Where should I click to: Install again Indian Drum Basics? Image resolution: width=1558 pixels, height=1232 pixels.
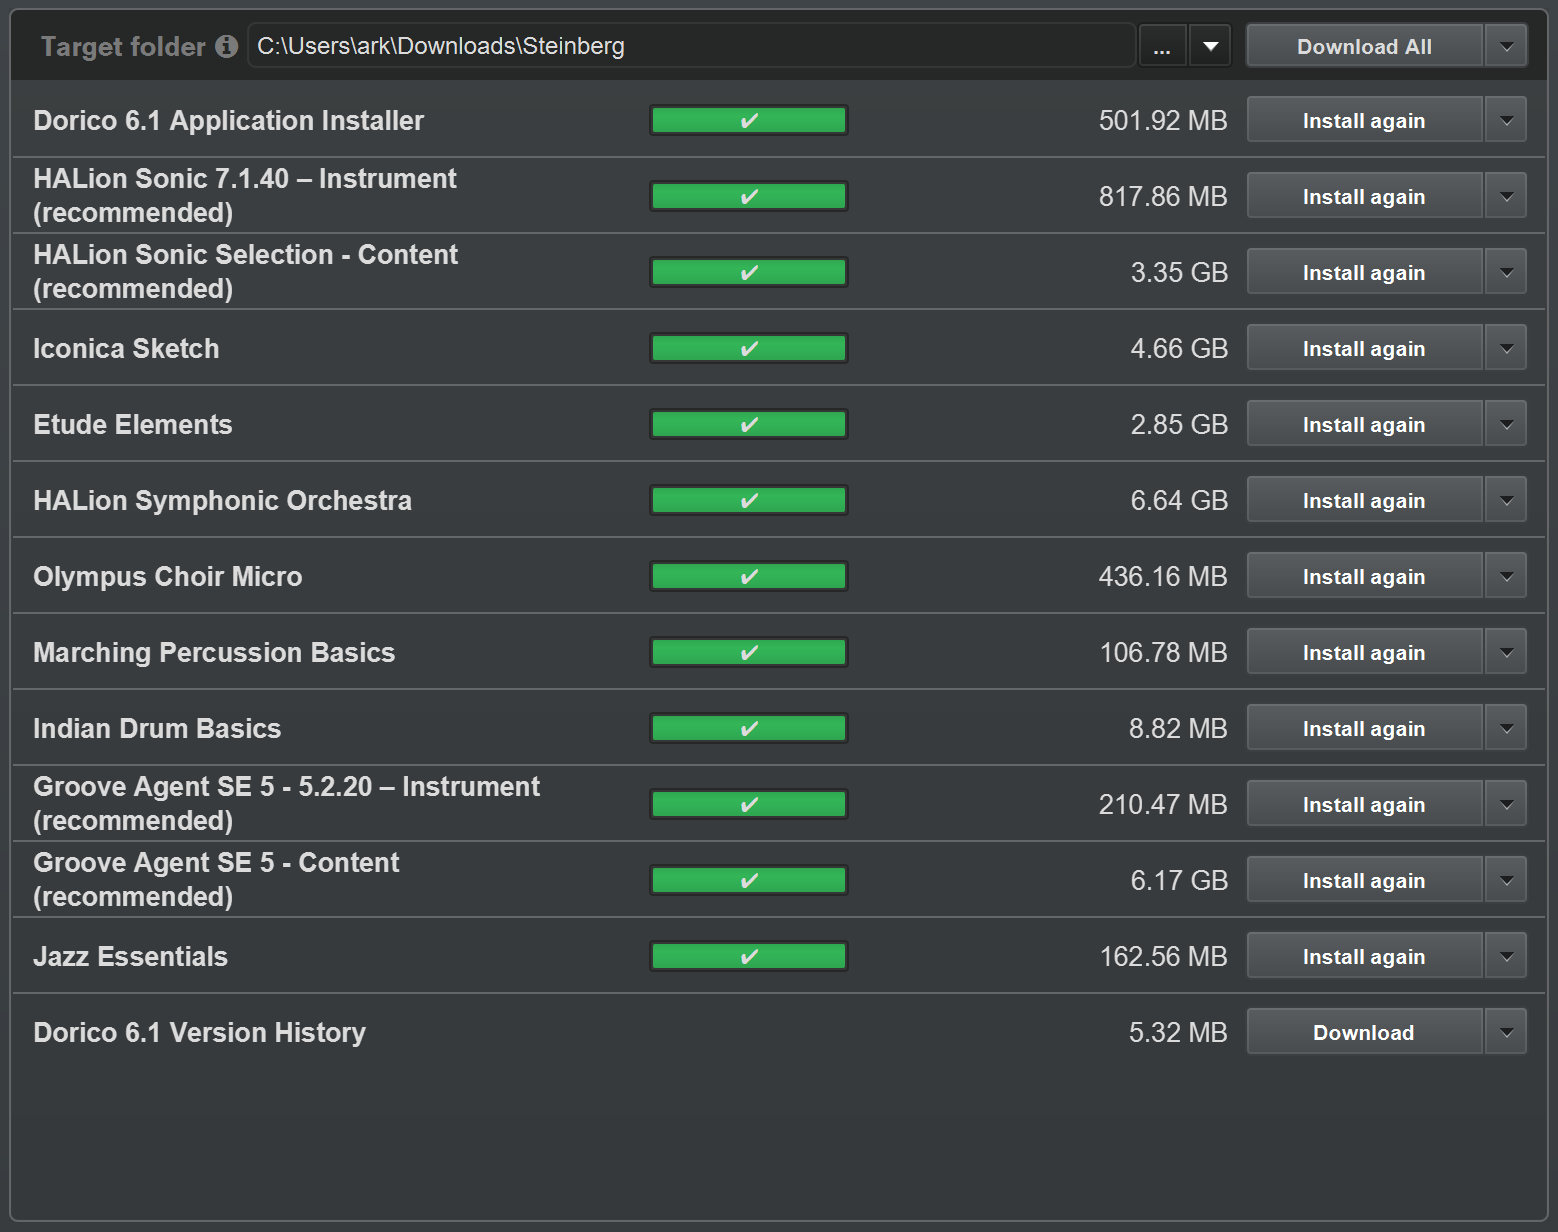coord(1364,728)
